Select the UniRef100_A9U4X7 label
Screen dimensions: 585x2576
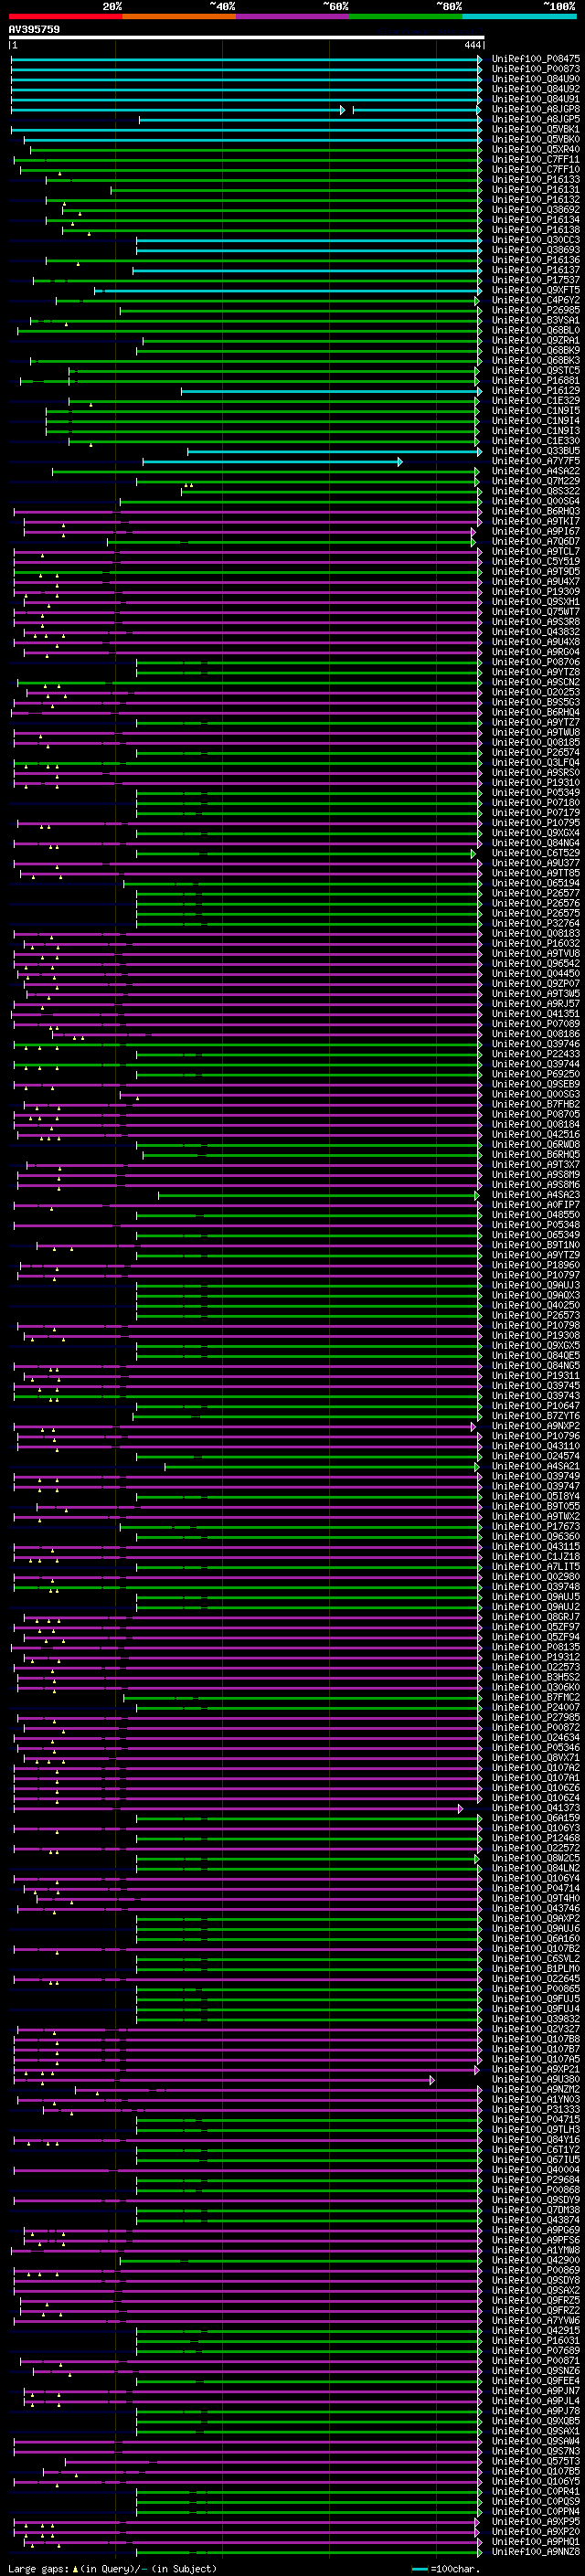(536, 581)
